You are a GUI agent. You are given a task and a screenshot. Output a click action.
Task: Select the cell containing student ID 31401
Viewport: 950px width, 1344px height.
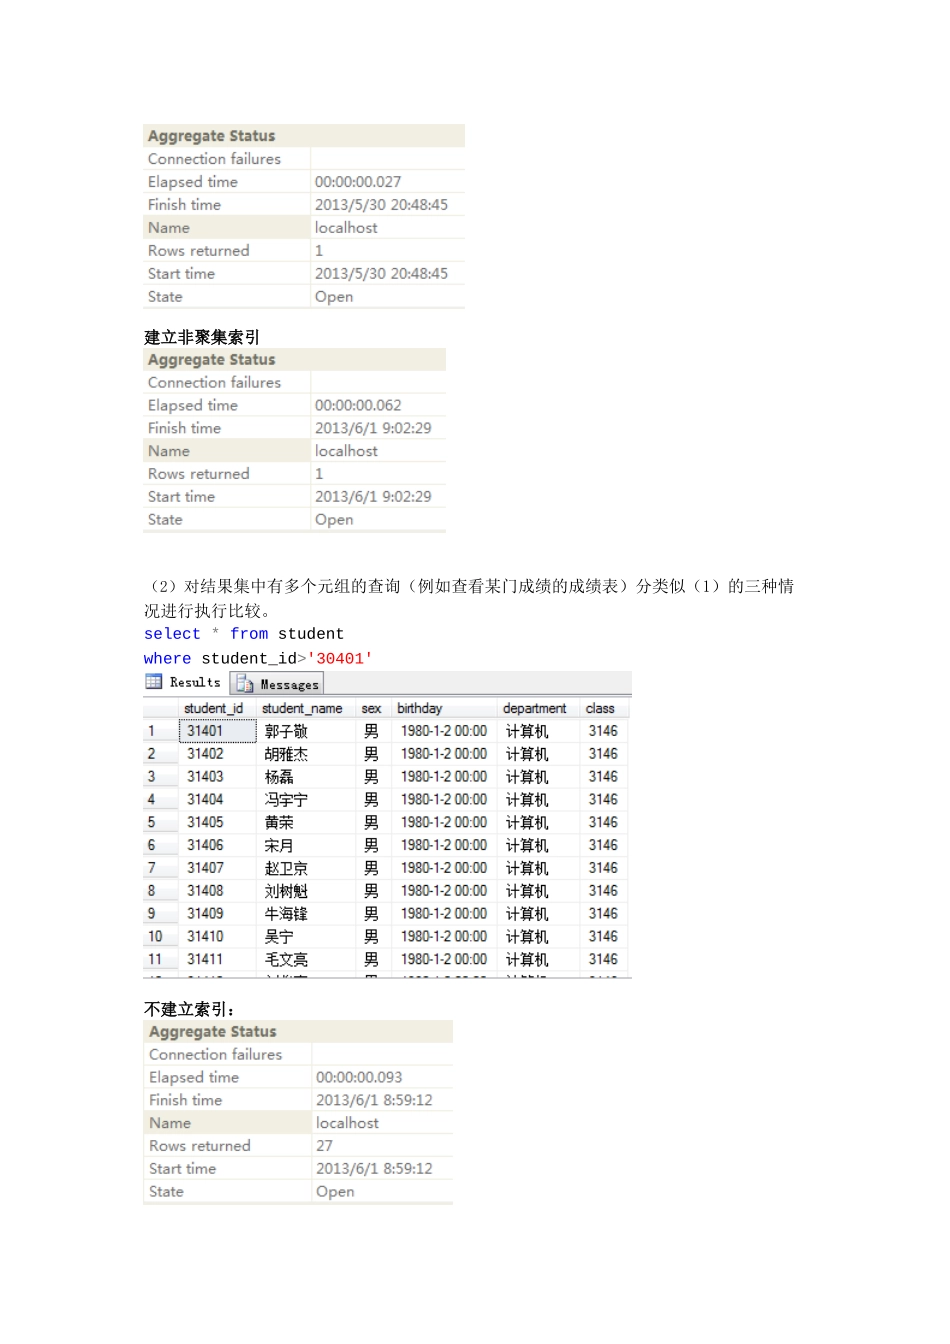[206, 731]
